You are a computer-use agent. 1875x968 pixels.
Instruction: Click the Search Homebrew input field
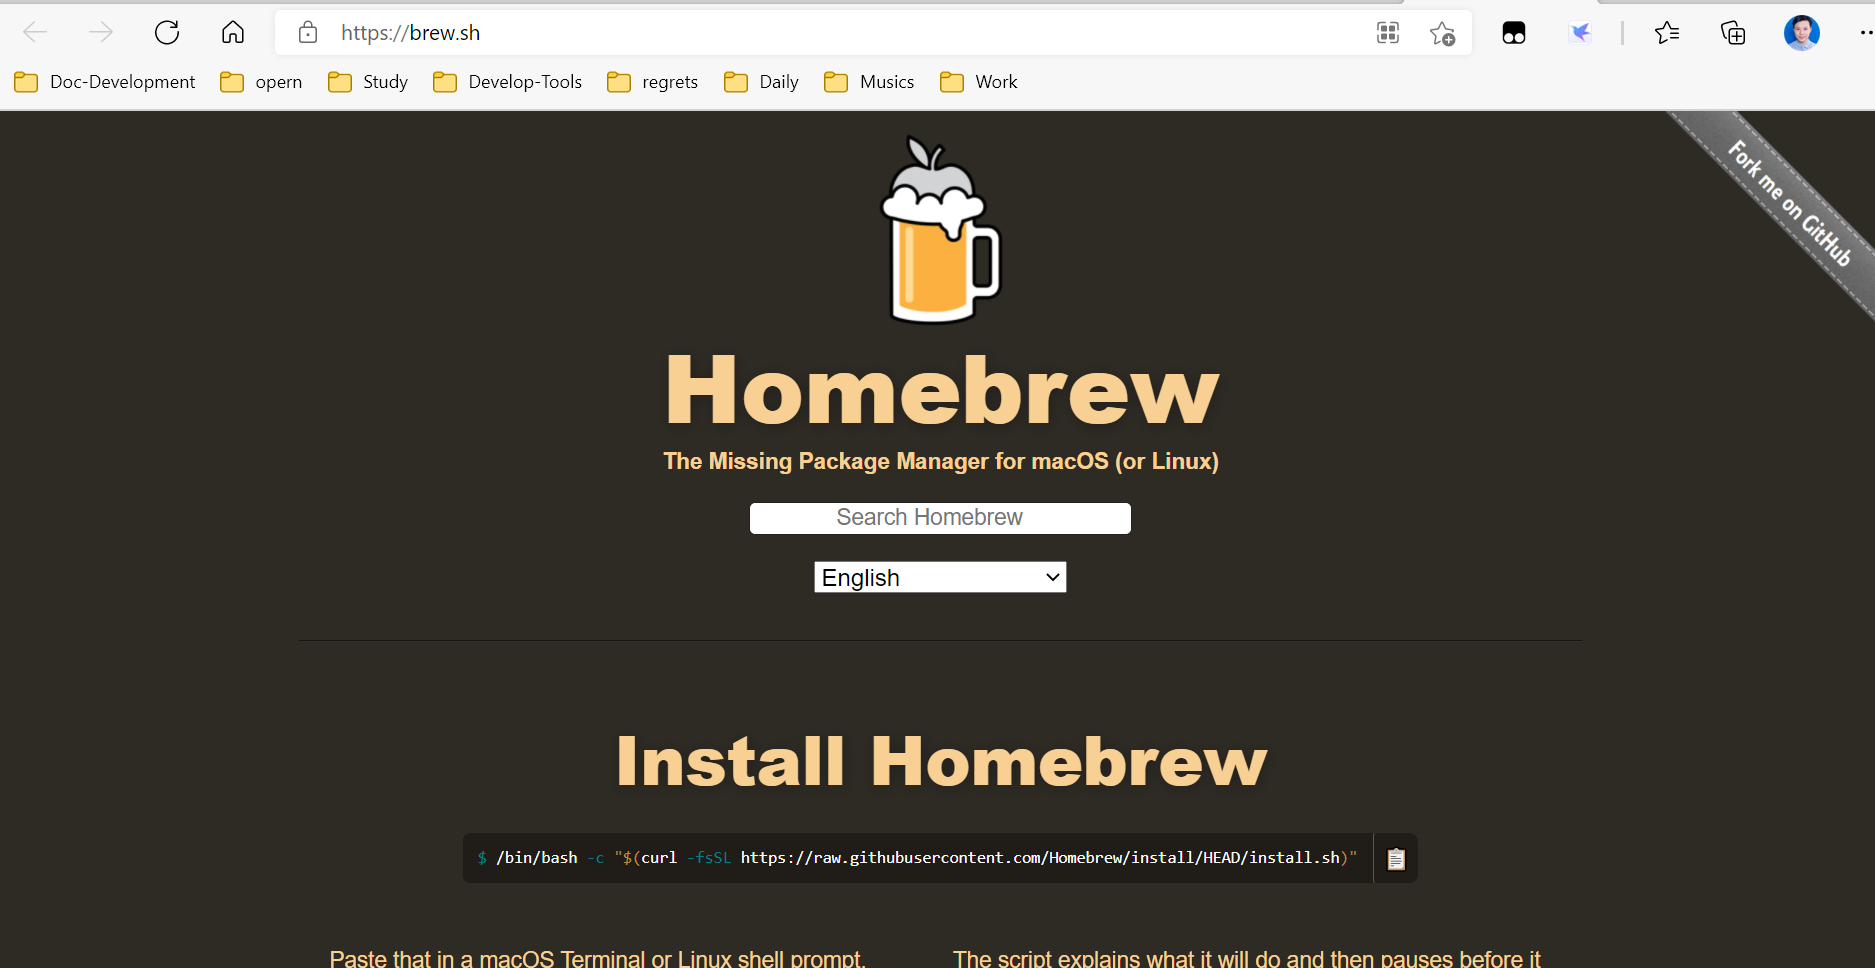940,518
